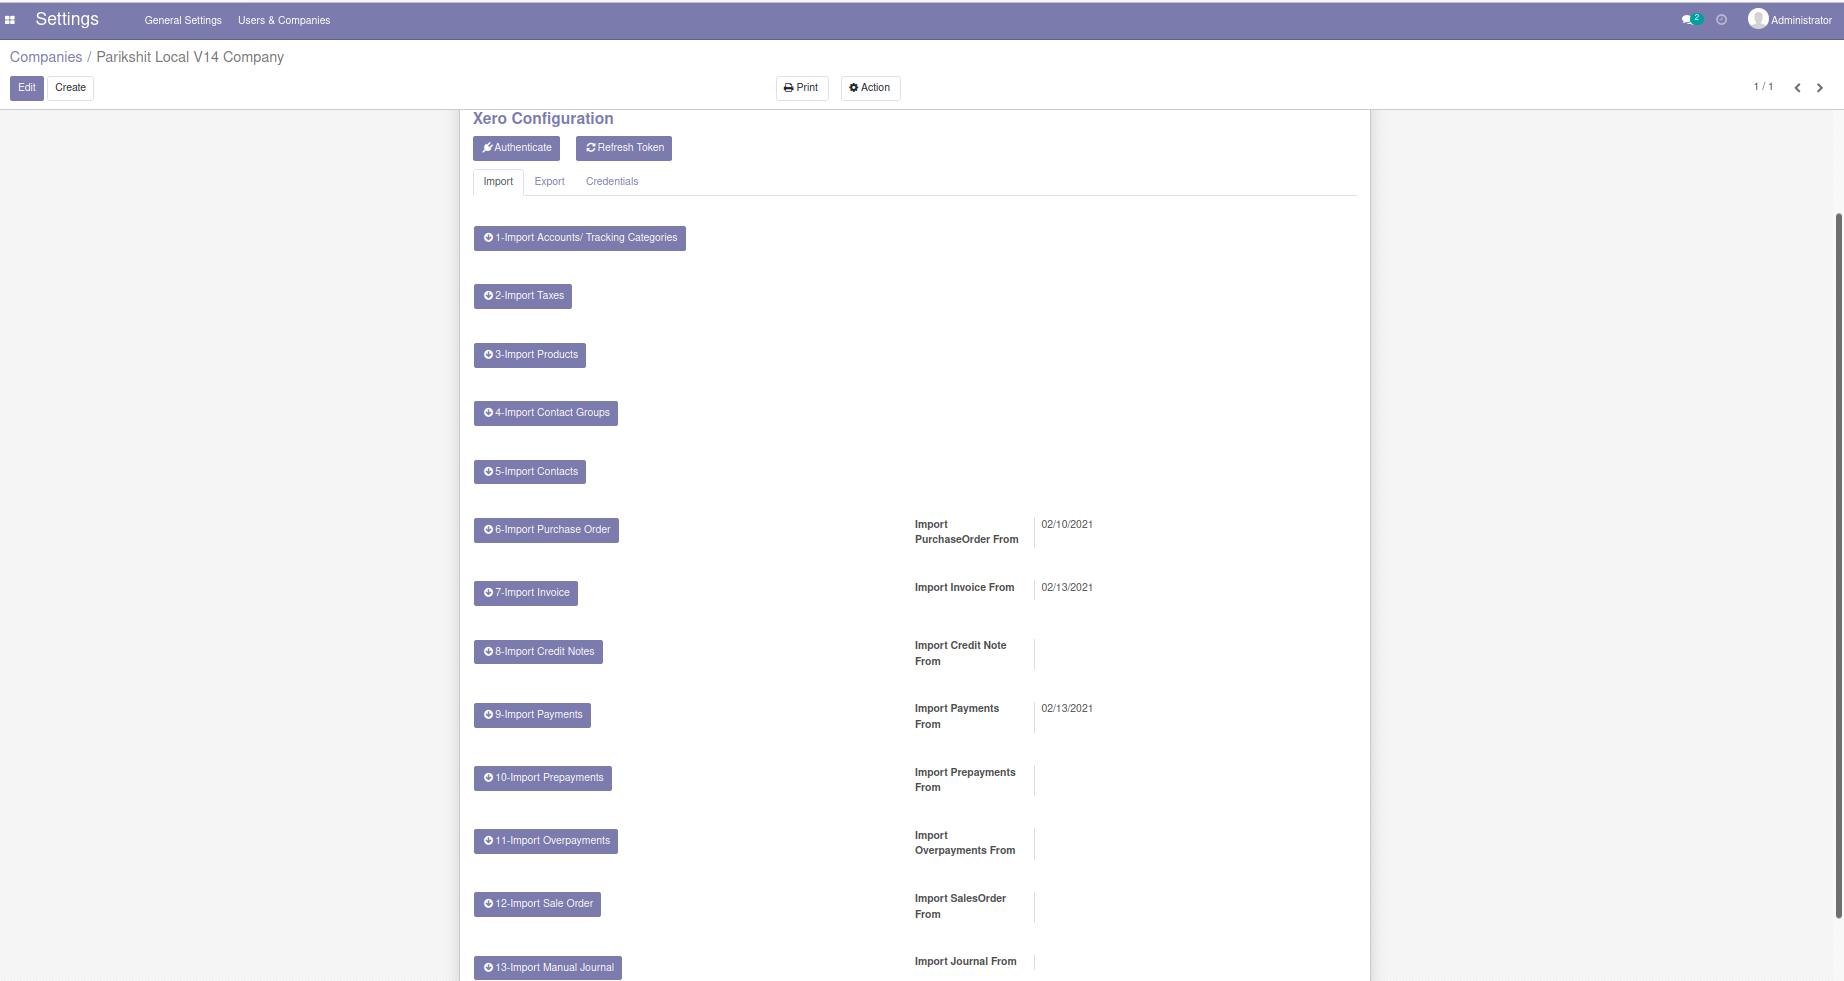Open the conversations messages icon

tap(1691, 20)
